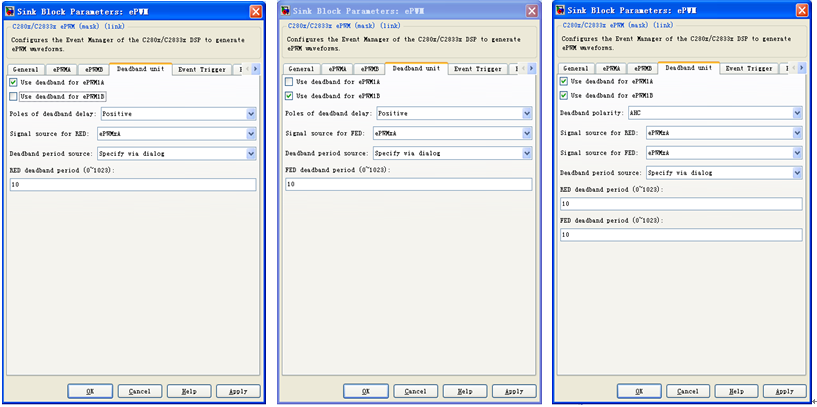Click Cancel in the left dialog
The image size is (817, 407).
tap(140, 390)
